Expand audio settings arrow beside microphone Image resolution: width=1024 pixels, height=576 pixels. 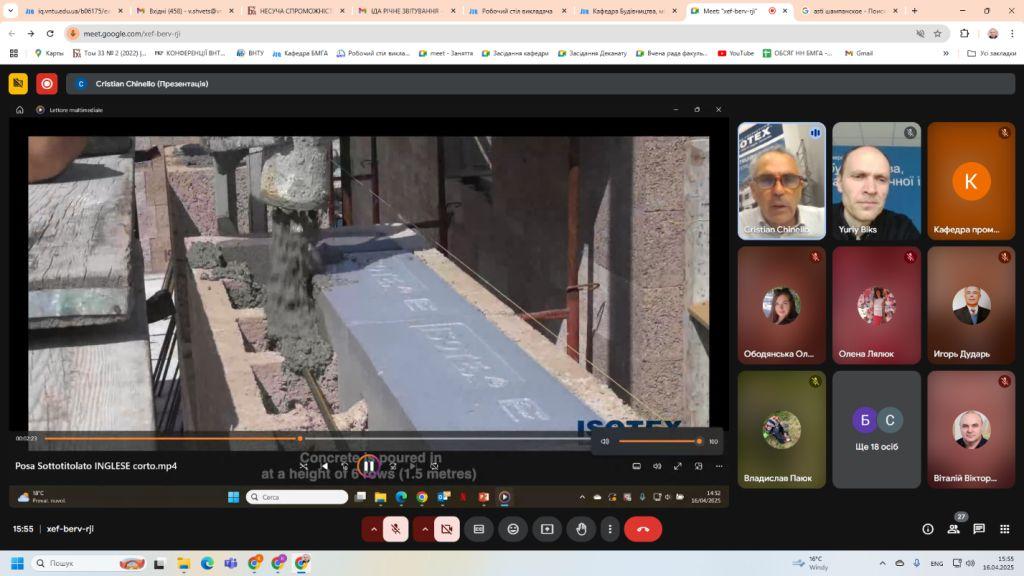coord(374,529)
